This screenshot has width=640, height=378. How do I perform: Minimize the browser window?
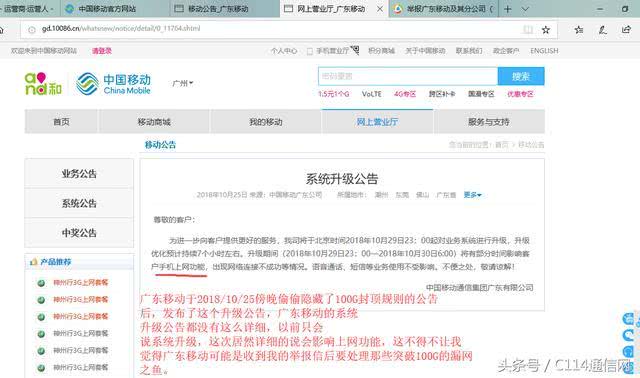(600, 9)
